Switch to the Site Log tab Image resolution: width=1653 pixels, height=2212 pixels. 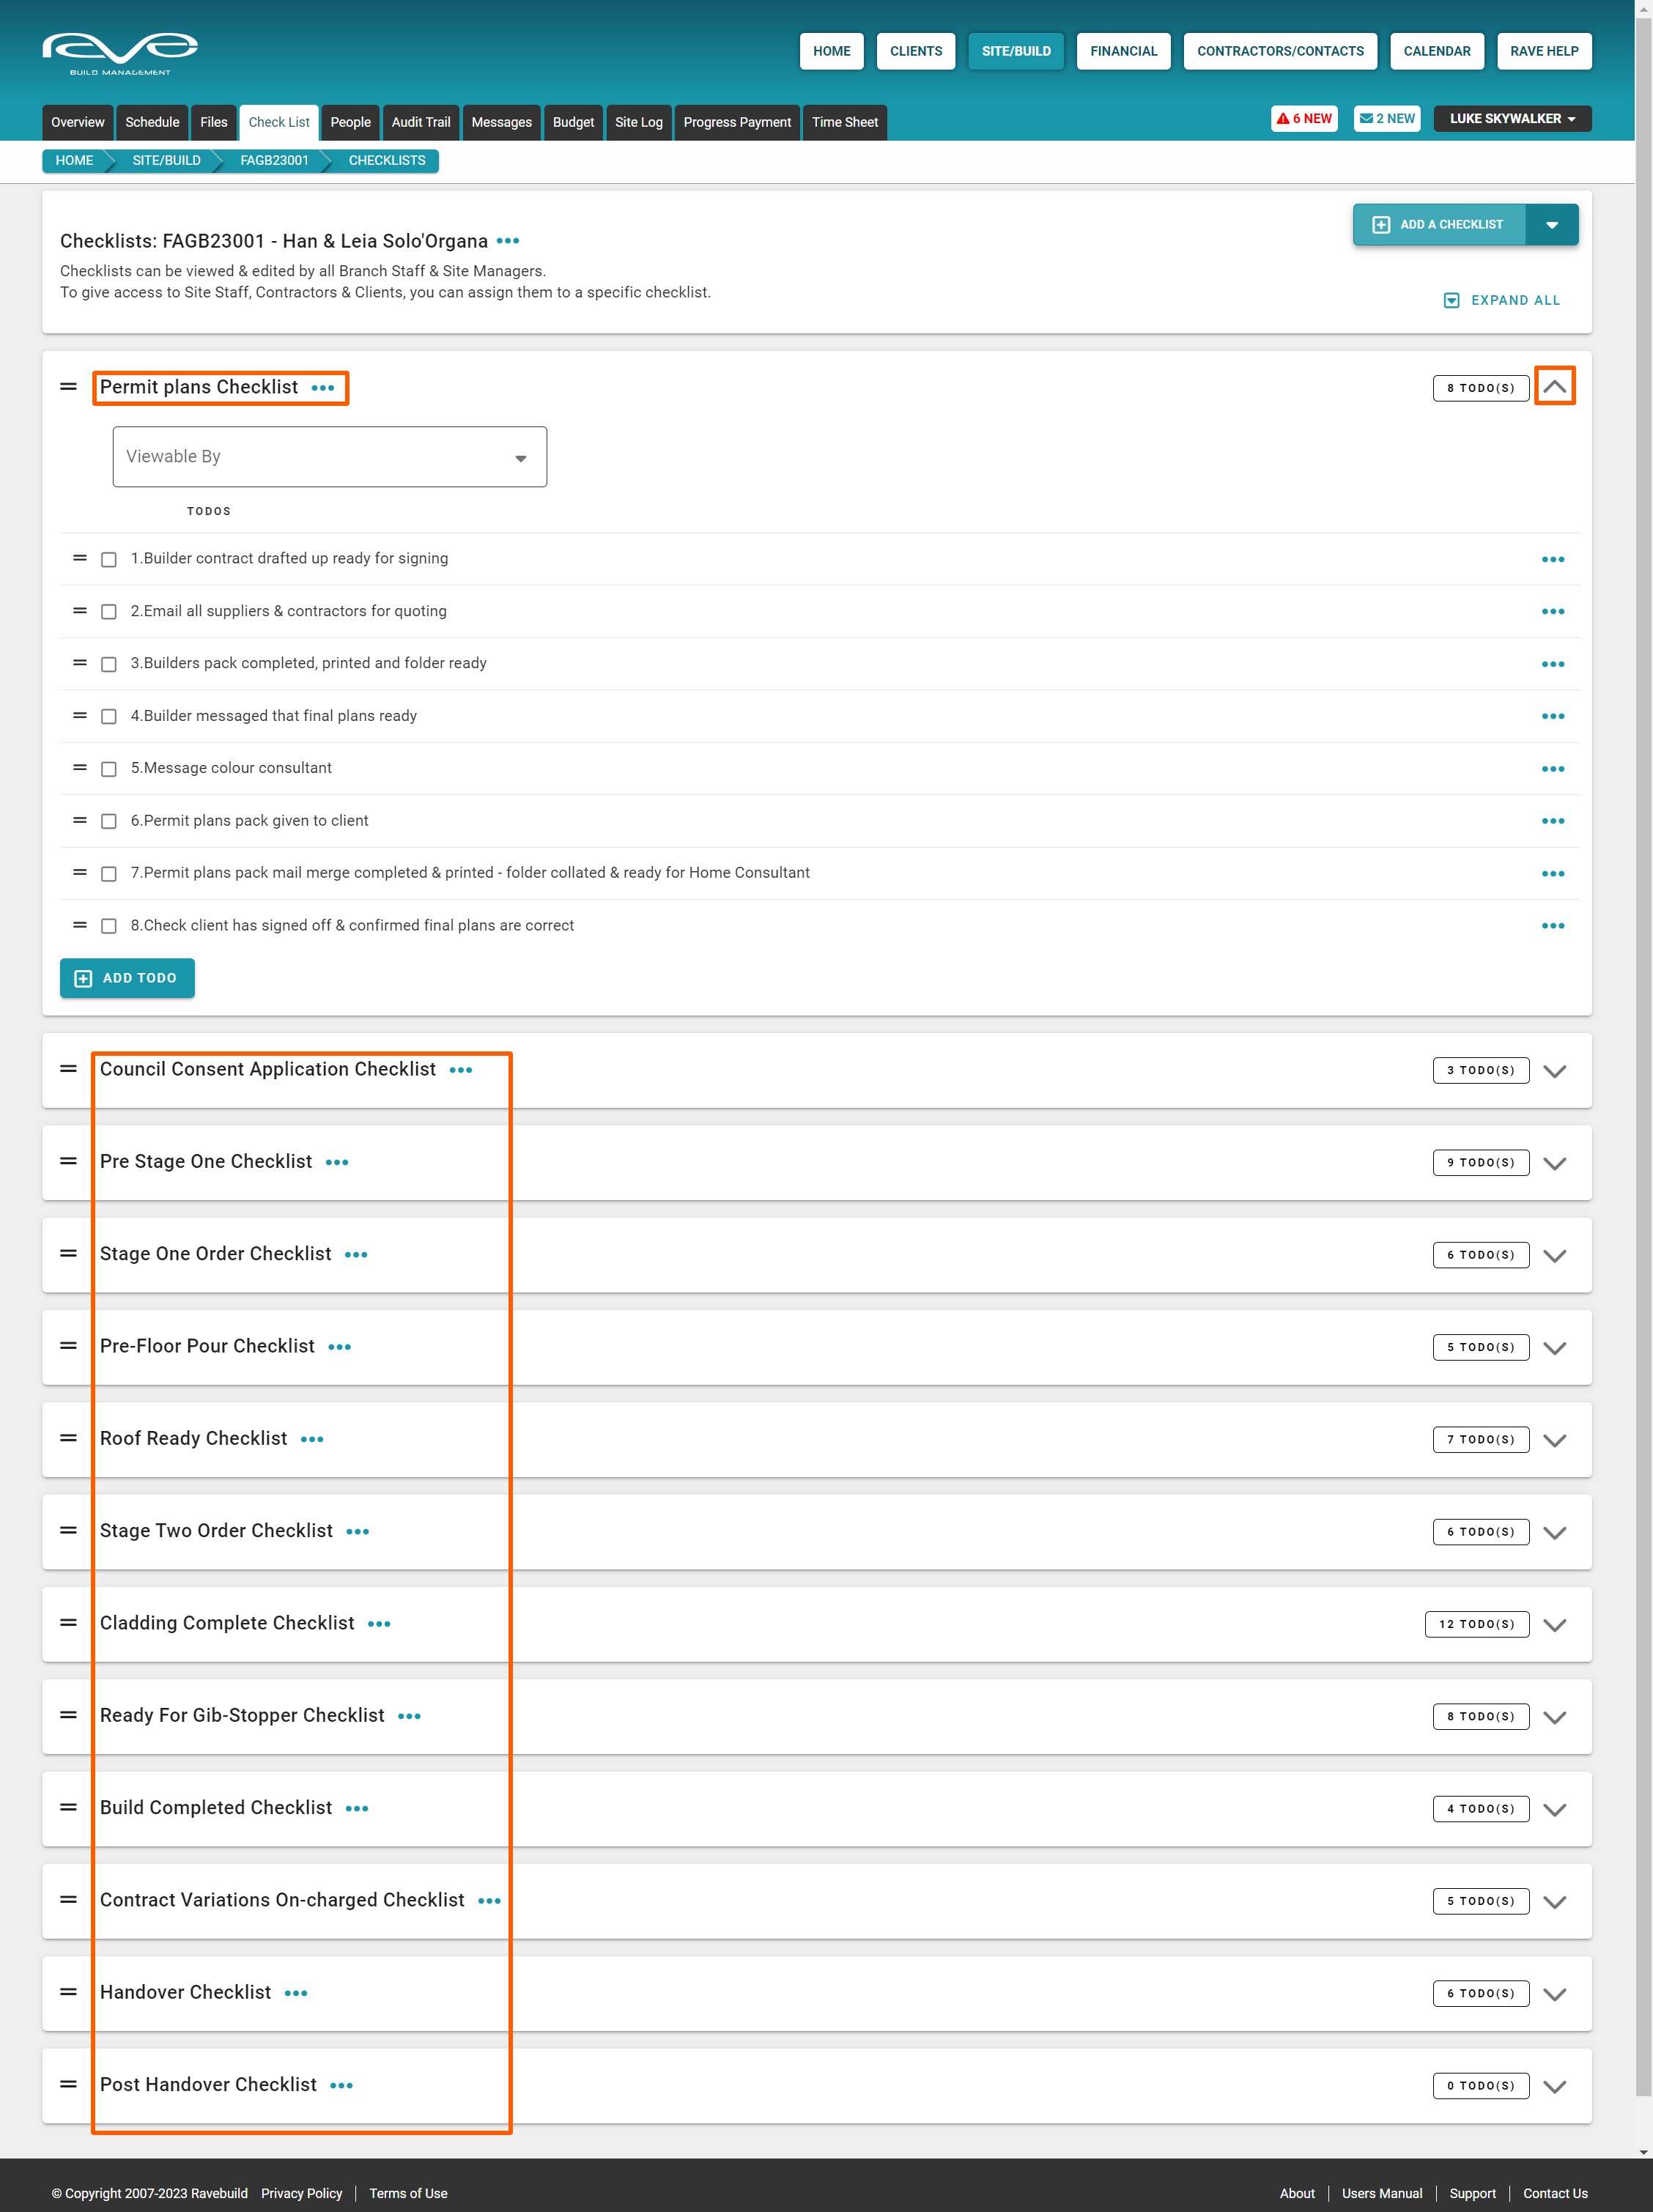[638, 122]
